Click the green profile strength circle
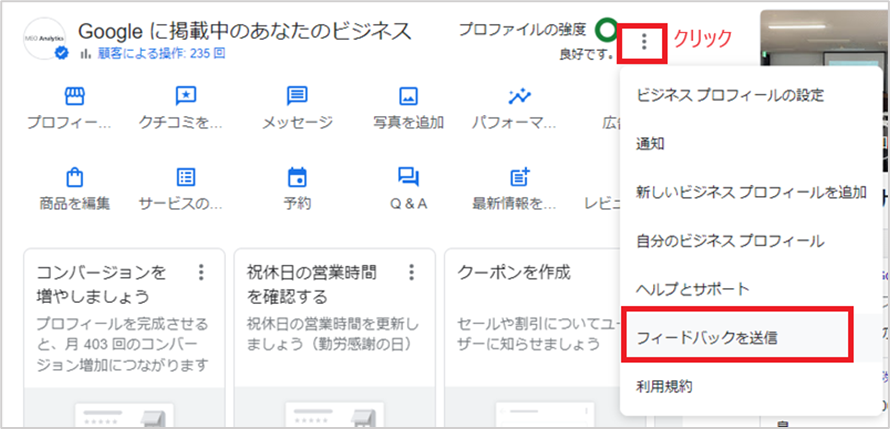The width and height of the screenshot is (890, 429). [607, 30]
